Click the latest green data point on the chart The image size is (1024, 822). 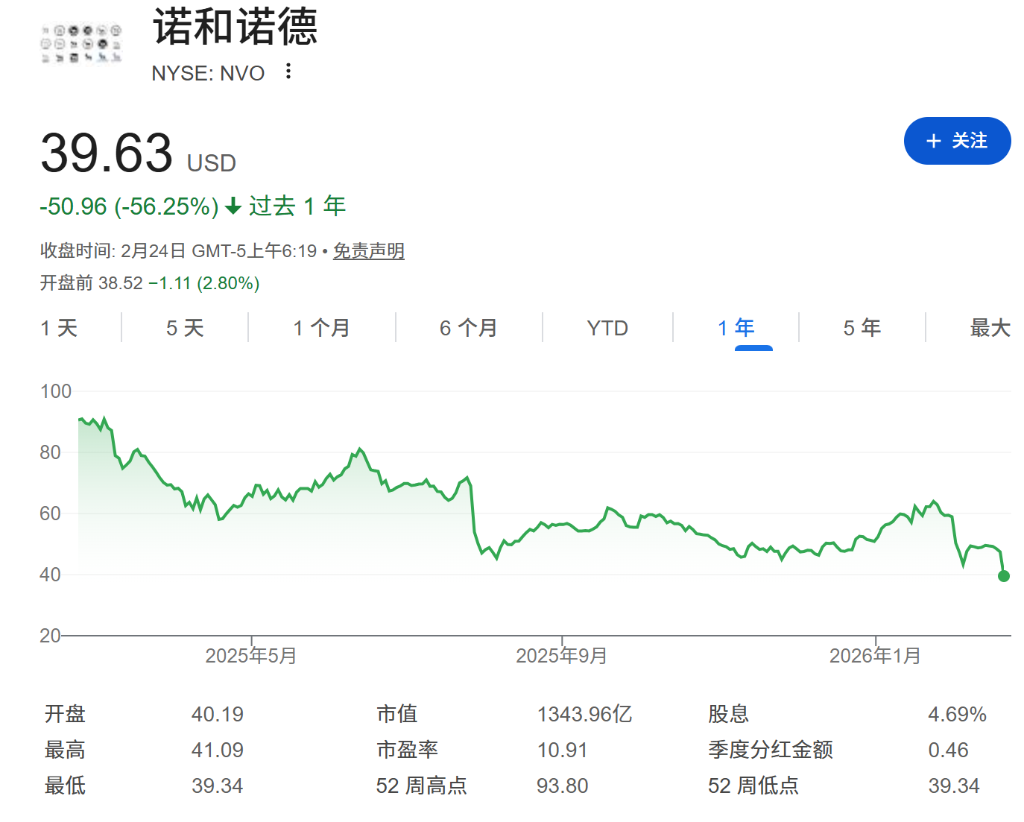1005,577
